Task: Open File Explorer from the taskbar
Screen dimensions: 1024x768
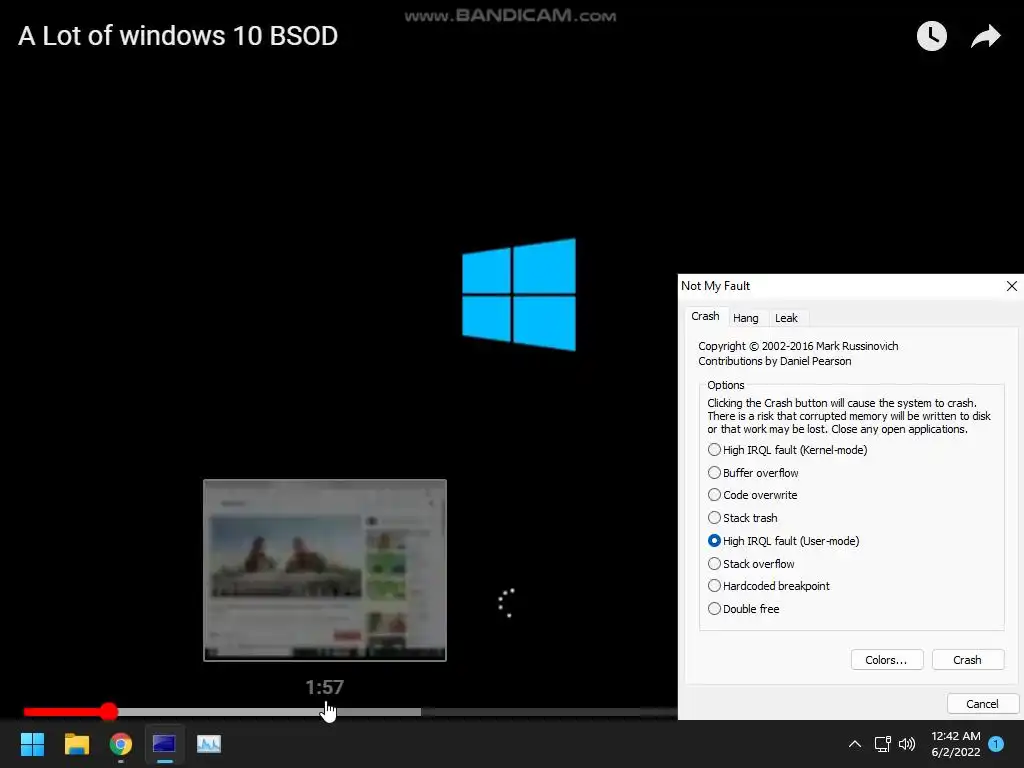Action: pos(76,744)
